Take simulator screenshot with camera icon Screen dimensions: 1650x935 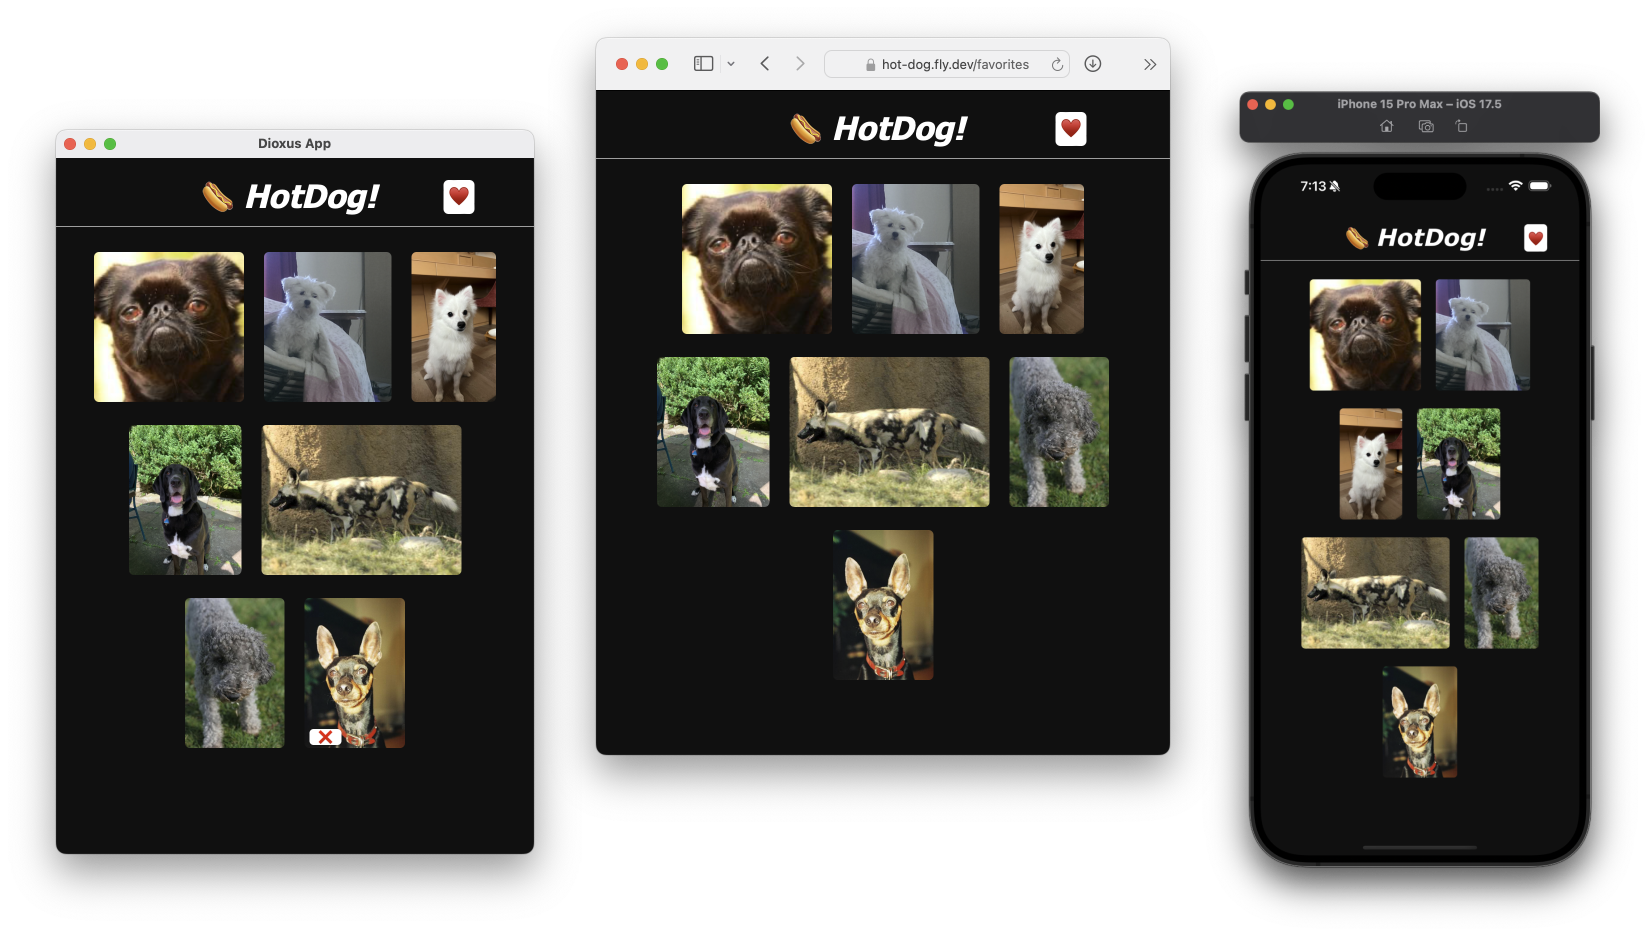coord(1426,126)
